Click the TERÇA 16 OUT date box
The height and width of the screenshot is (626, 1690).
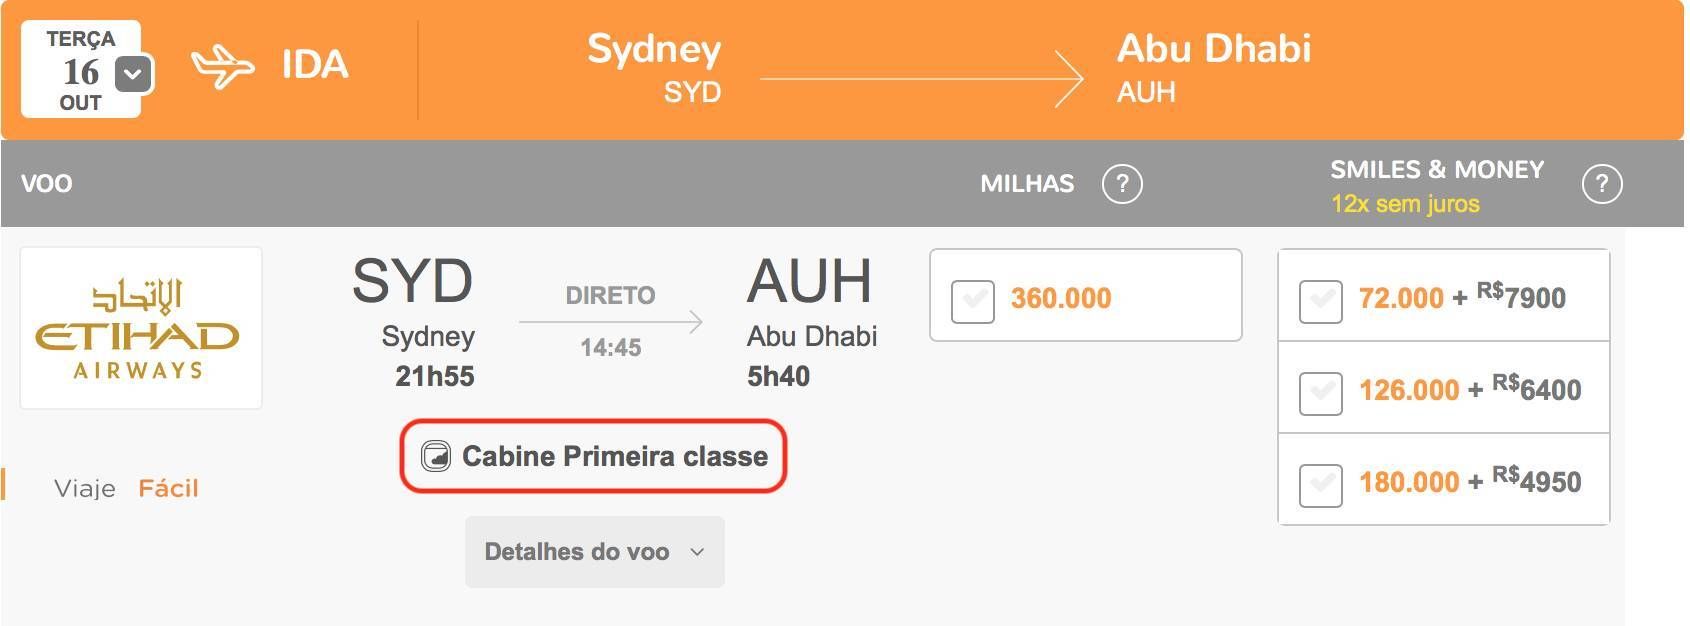[x=81, y=70]
